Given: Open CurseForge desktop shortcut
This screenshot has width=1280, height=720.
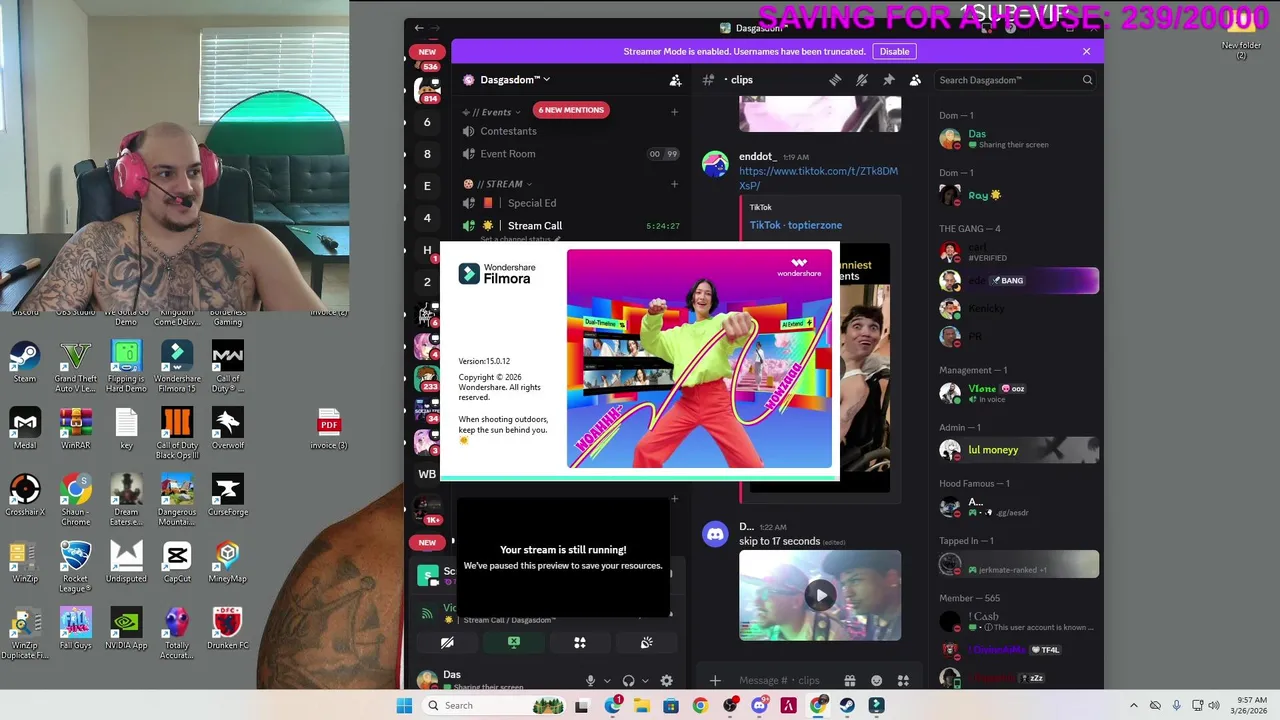Looking at the screenshot, I should tap(228, 495).
